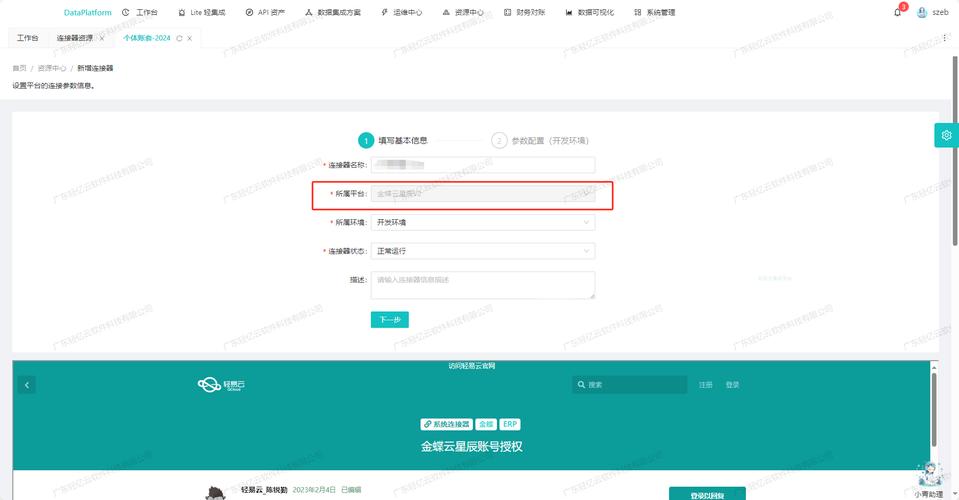This screenshot has width=959, height=500.
Task: Open the 所属平台 dropdown
Action: [x=483, y=193]
